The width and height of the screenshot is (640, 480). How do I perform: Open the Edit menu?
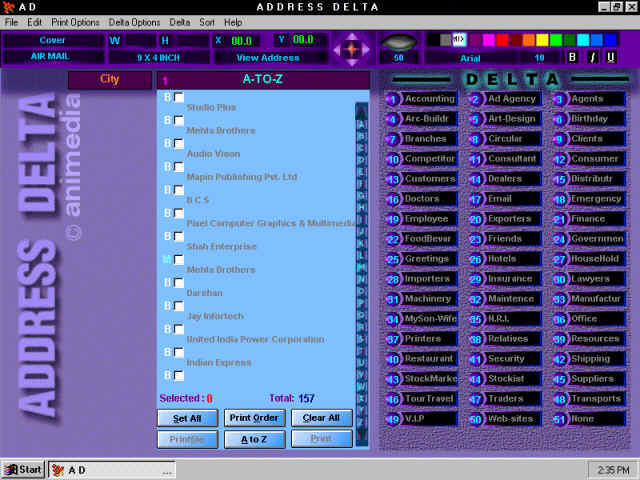(35, 22)
